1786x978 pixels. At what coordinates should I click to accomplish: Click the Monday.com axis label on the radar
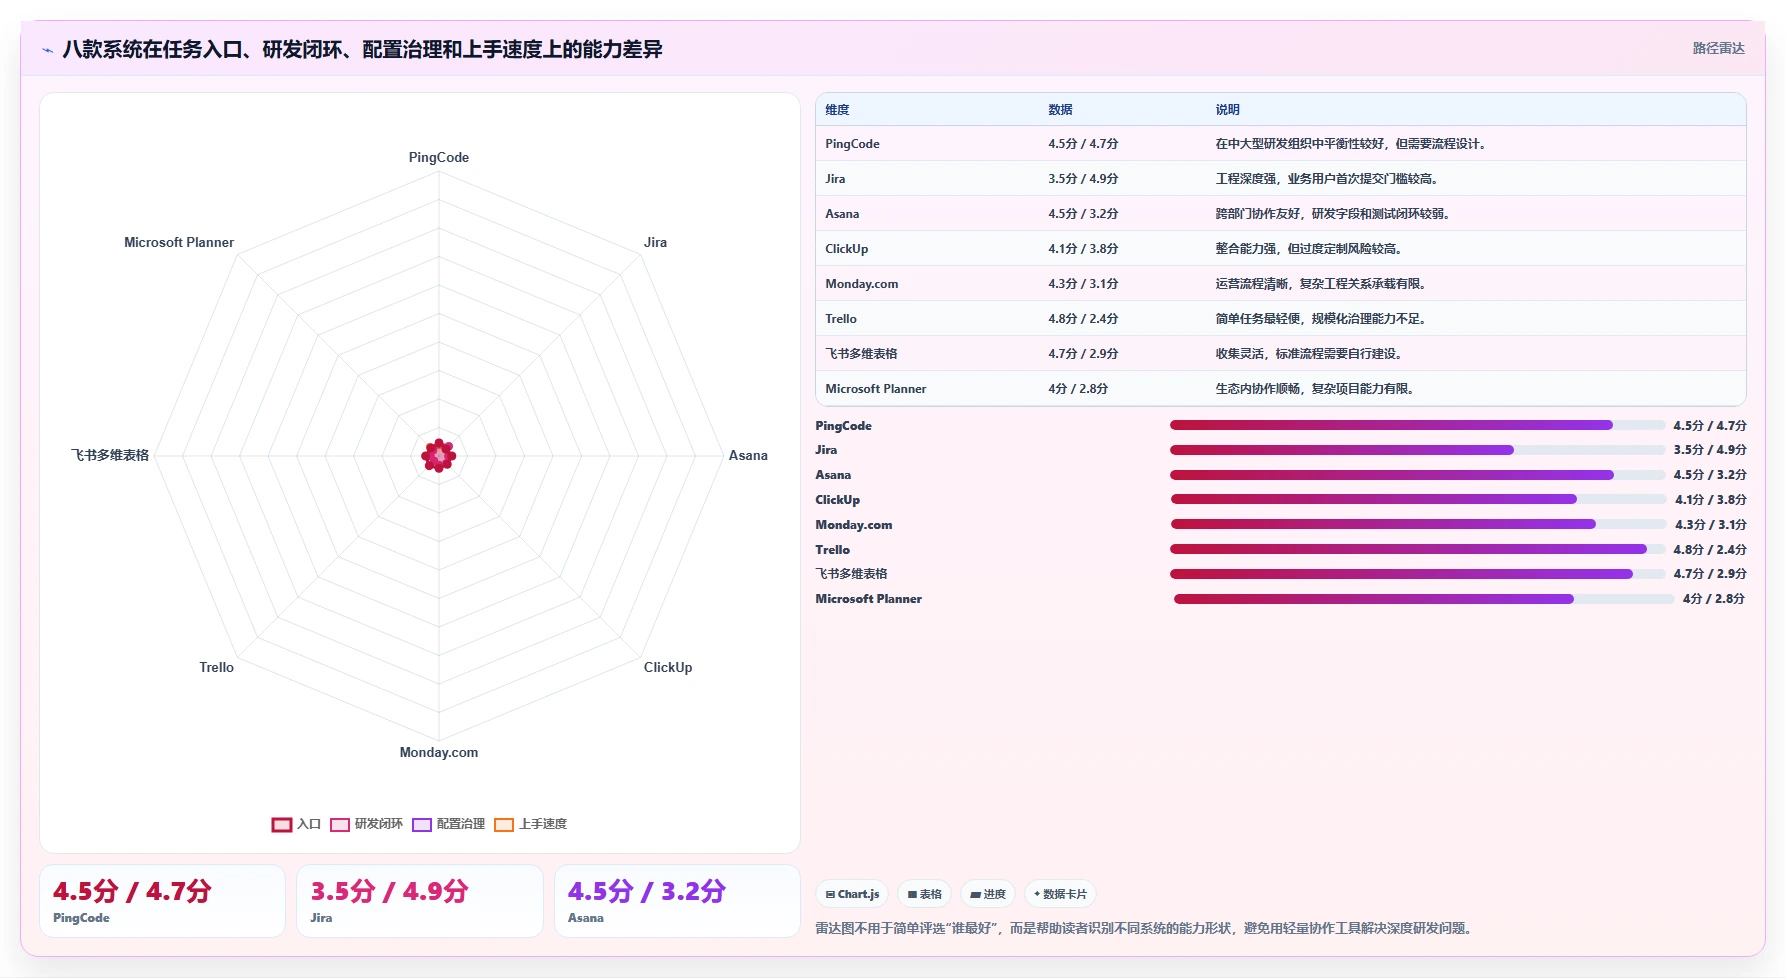(438, 752)
